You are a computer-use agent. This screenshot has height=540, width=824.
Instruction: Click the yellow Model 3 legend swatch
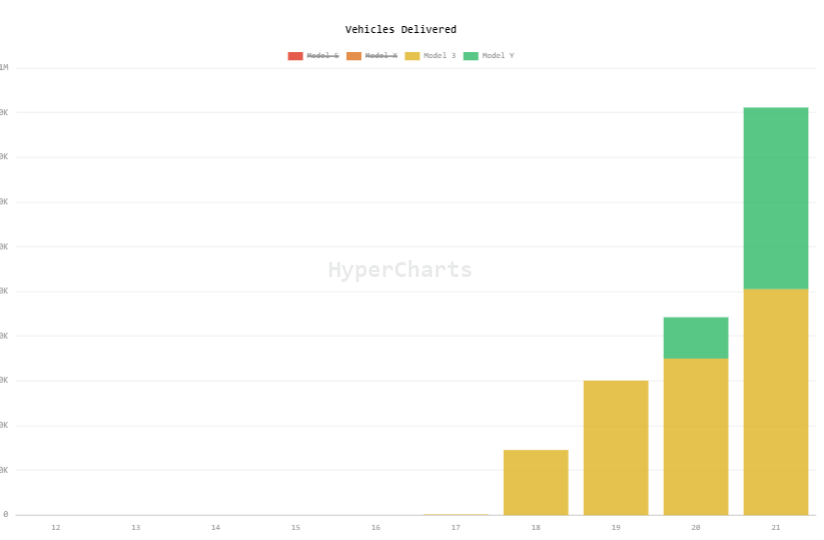[412, 56]
